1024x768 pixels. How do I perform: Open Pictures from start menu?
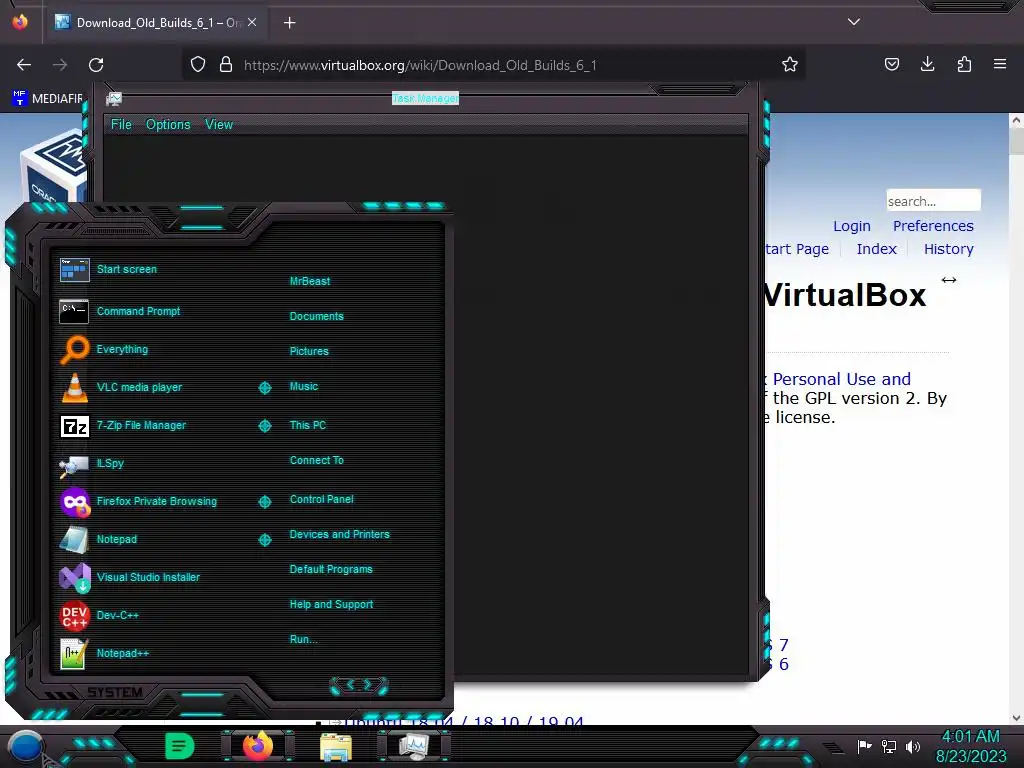pyautogui.click(x=309, y=351)
